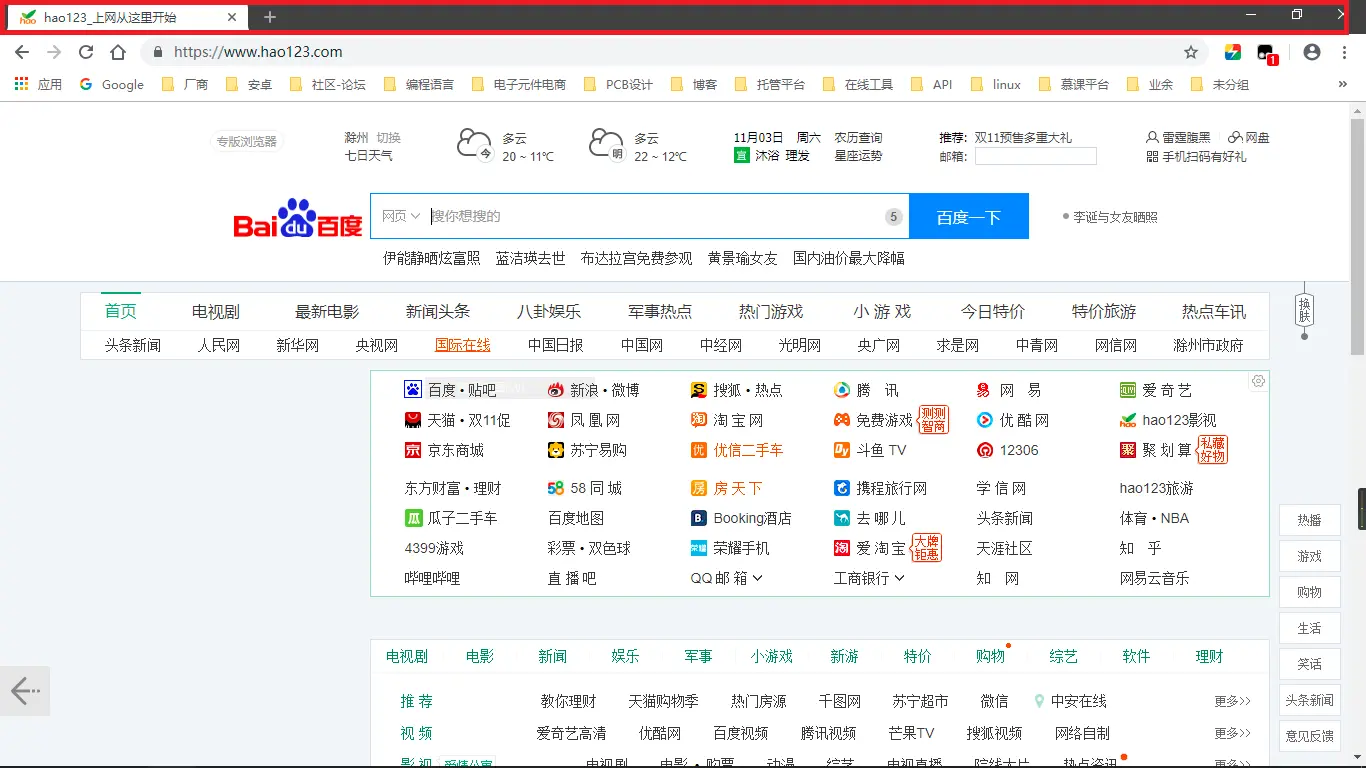
Task: Open a new browser tab
Action: [x=270, y=17]
